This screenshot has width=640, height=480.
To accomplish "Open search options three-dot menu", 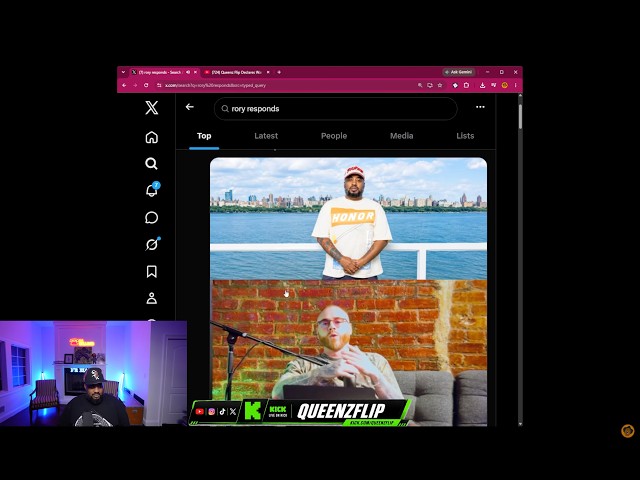I will 480,107.
